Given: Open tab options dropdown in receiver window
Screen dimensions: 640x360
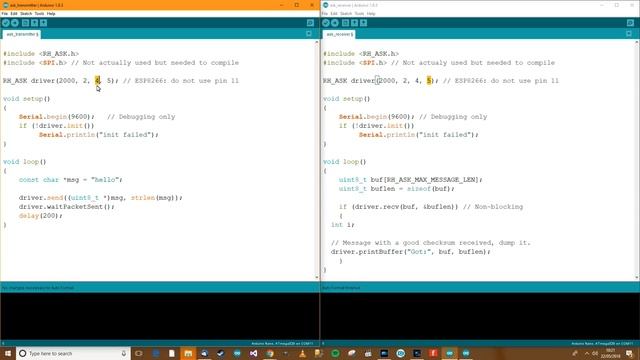Looking at the screenshot, I should 629,34.
